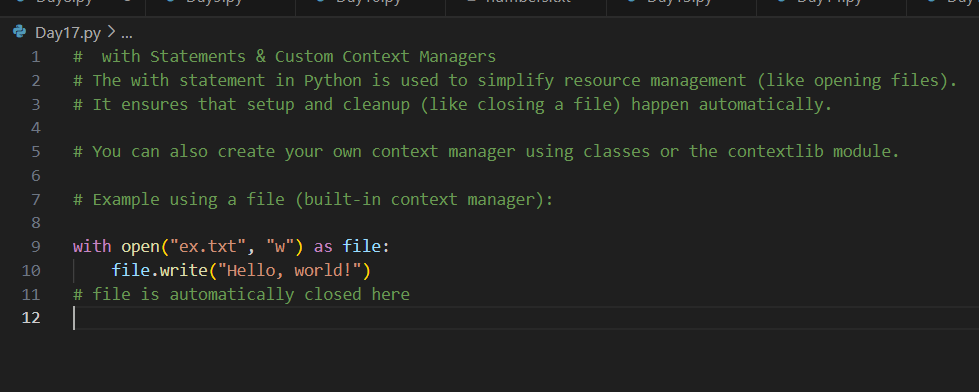This screenshot has height=392, width=979.
Task: Click line number 8 in the gutter
Action: pyautogui.click(x=35, y=223)
